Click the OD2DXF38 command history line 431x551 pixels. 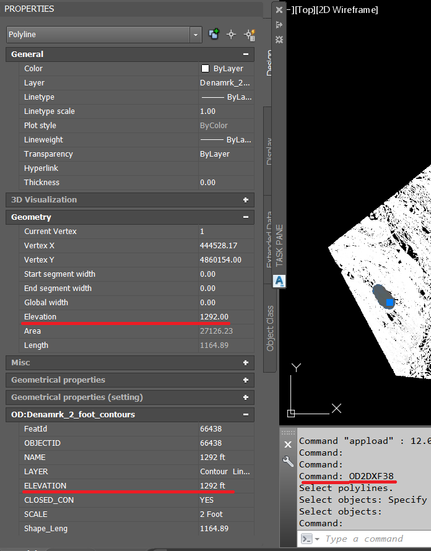[x=346, y=476]
